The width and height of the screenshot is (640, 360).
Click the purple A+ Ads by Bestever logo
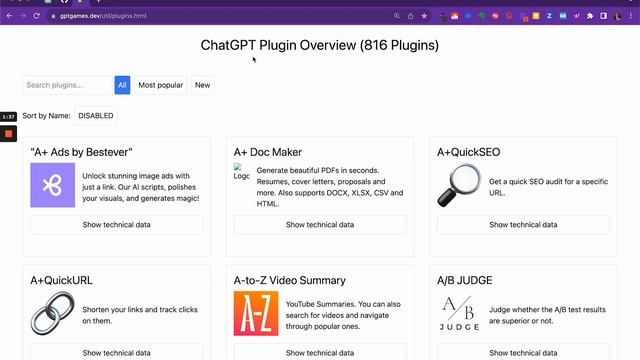click(x=53, y=185)
